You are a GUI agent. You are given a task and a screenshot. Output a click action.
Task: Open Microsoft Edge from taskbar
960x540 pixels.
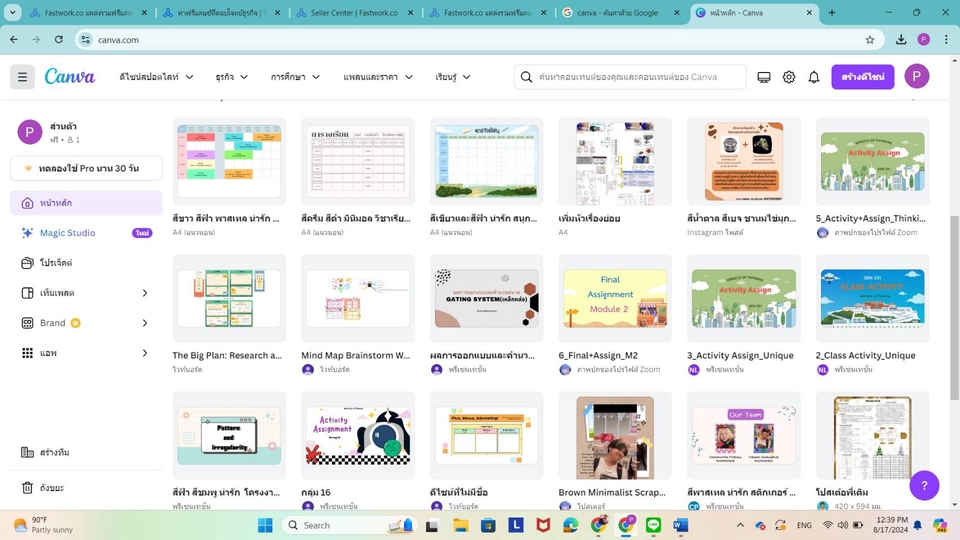point(571,525)
